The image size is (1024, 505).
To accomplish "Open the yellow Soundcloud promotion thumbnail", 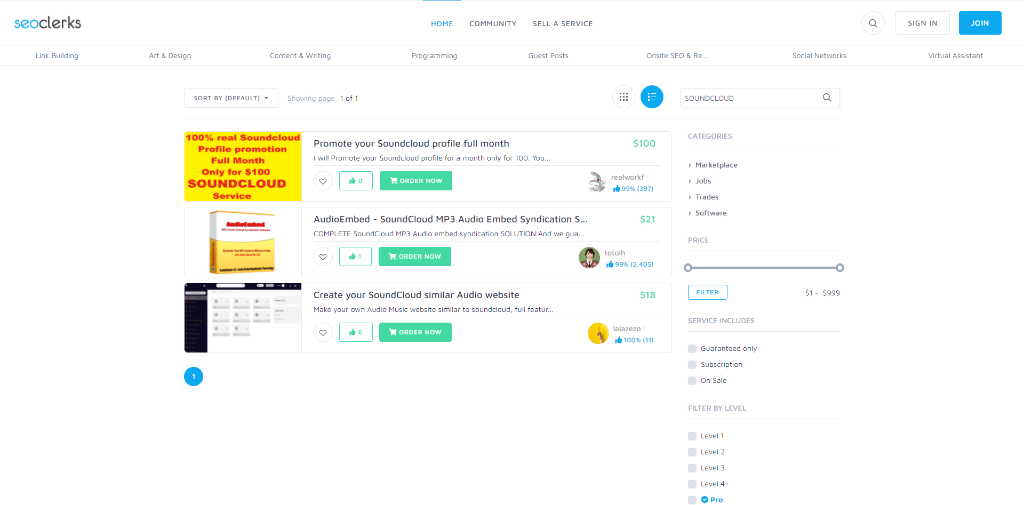I will [243, 166].
